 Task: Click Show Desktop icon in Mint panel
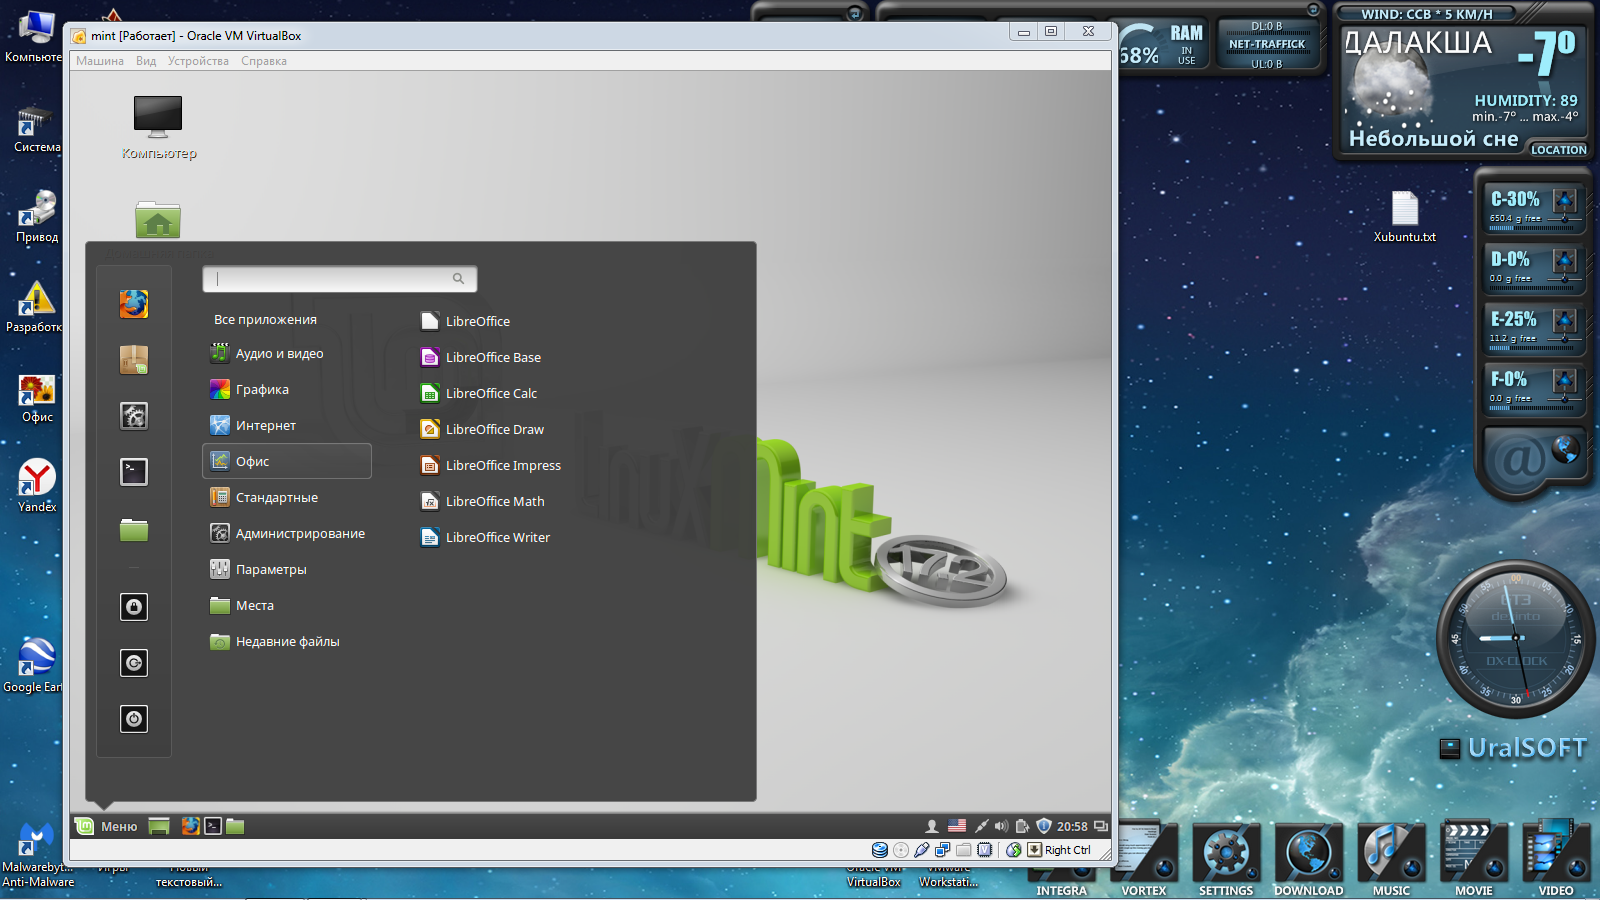(159, 826)
